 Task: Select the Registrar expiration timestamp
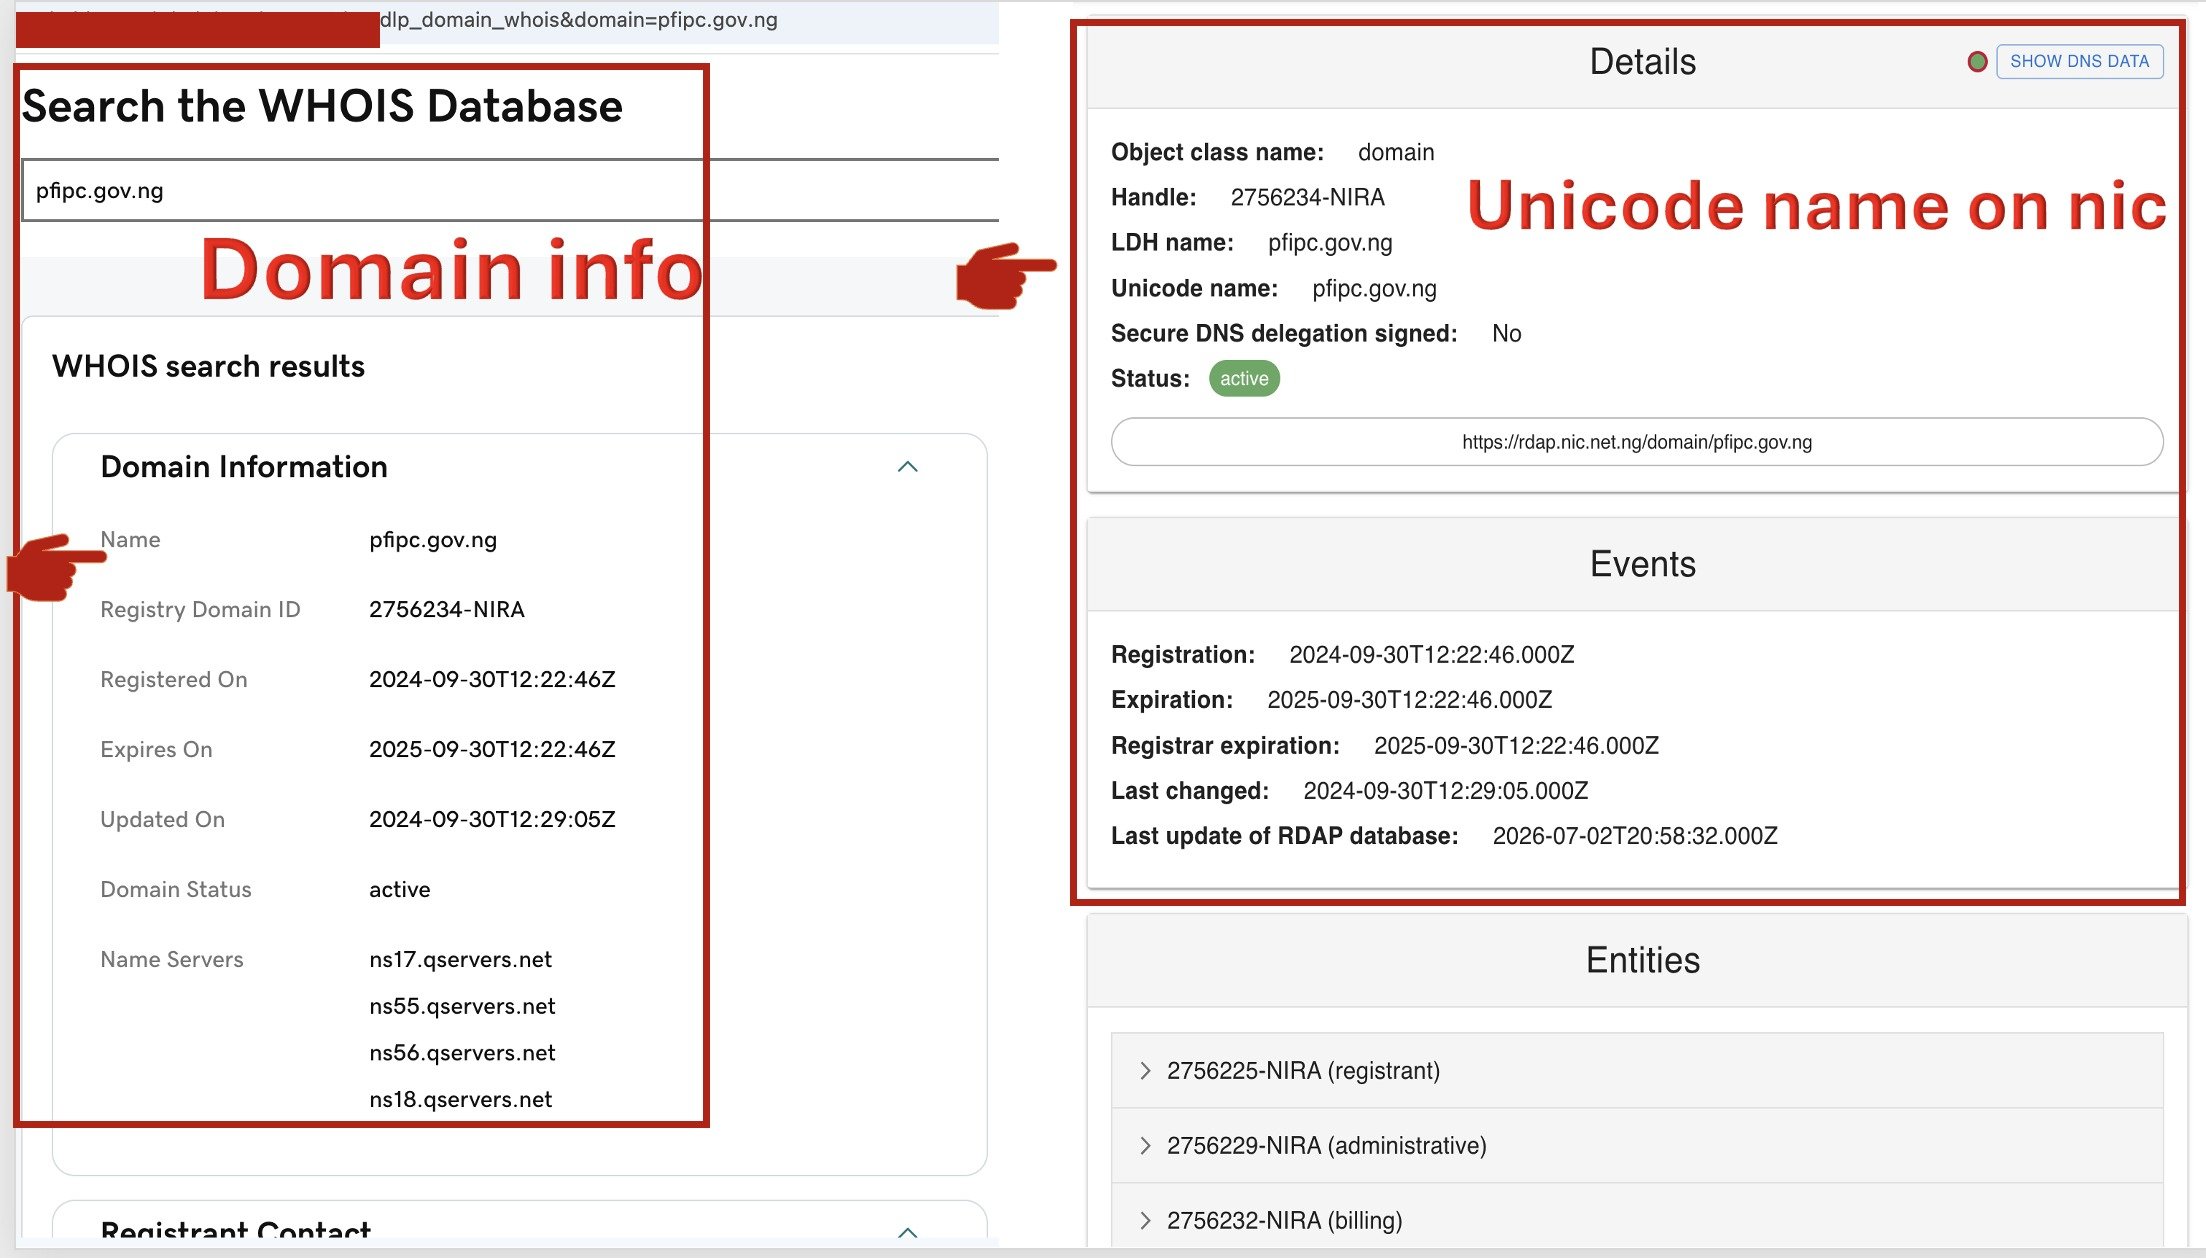click(x=1516, y=746)
